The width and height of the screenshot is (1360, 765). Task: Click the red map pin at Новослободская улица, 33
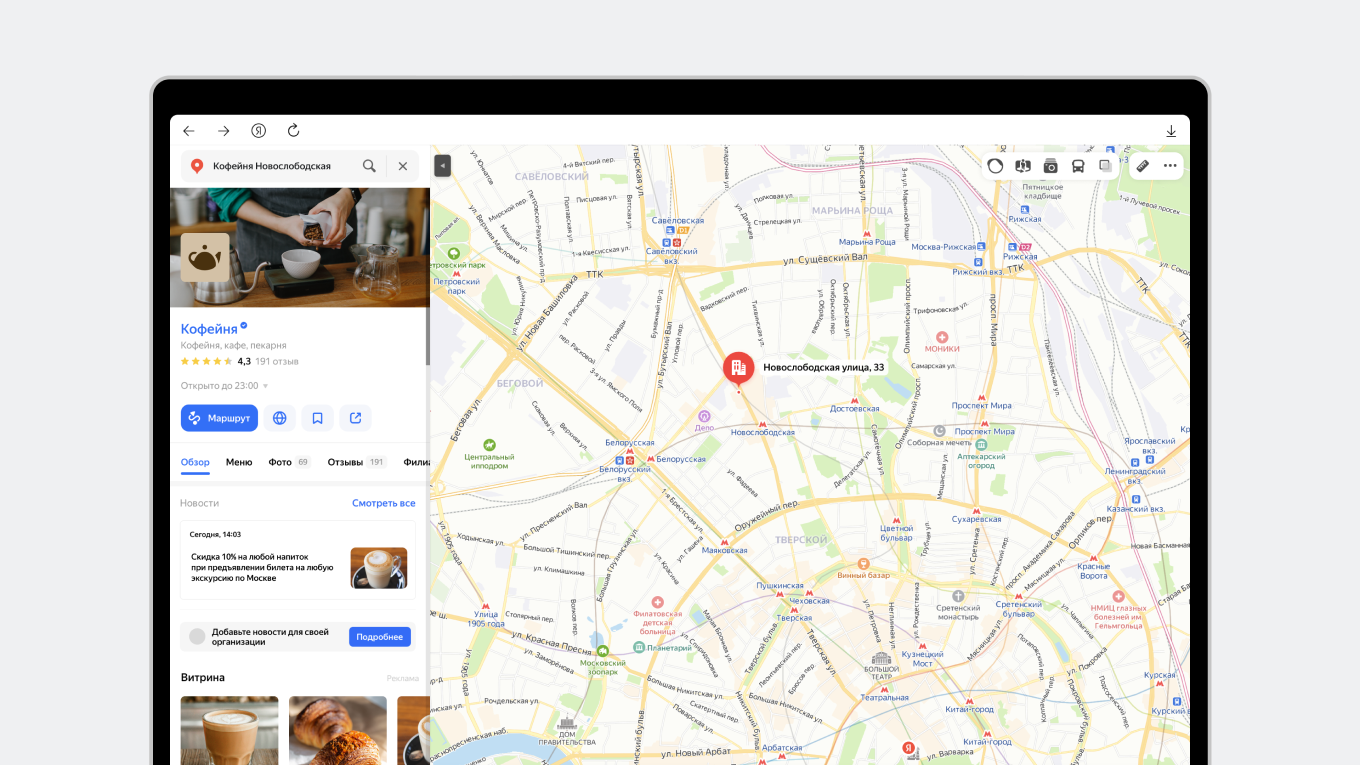[739, 369]
